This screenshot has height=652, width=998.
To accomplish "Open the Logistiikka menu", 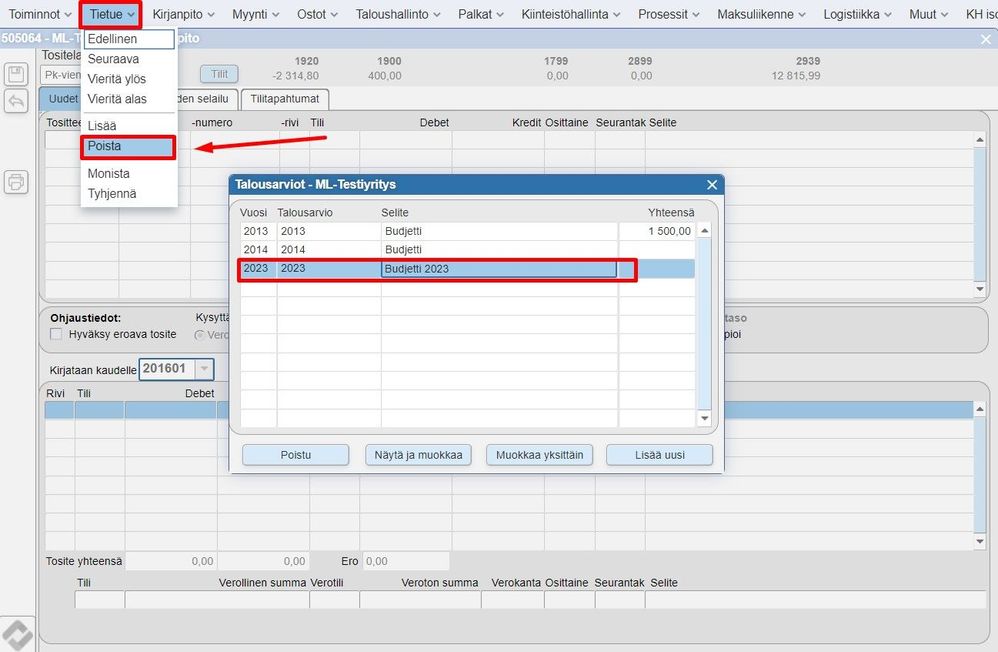I will pyautogui.click(x=857, y=14).
